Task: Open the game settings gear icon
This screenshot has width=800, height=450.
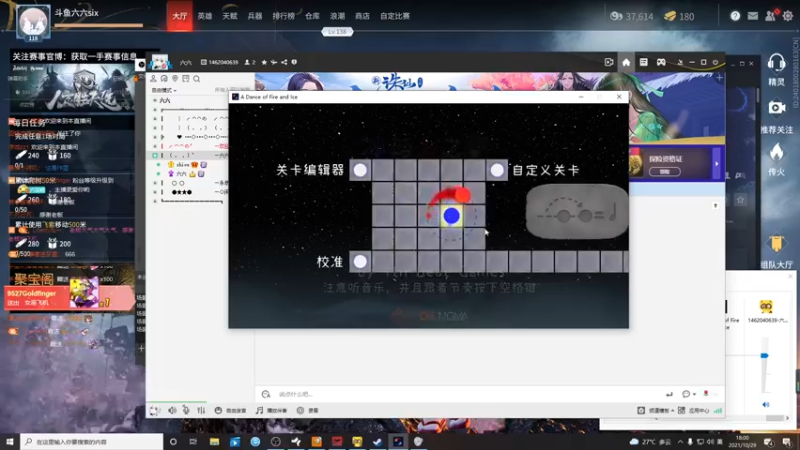Action: [x=788, y=16]
